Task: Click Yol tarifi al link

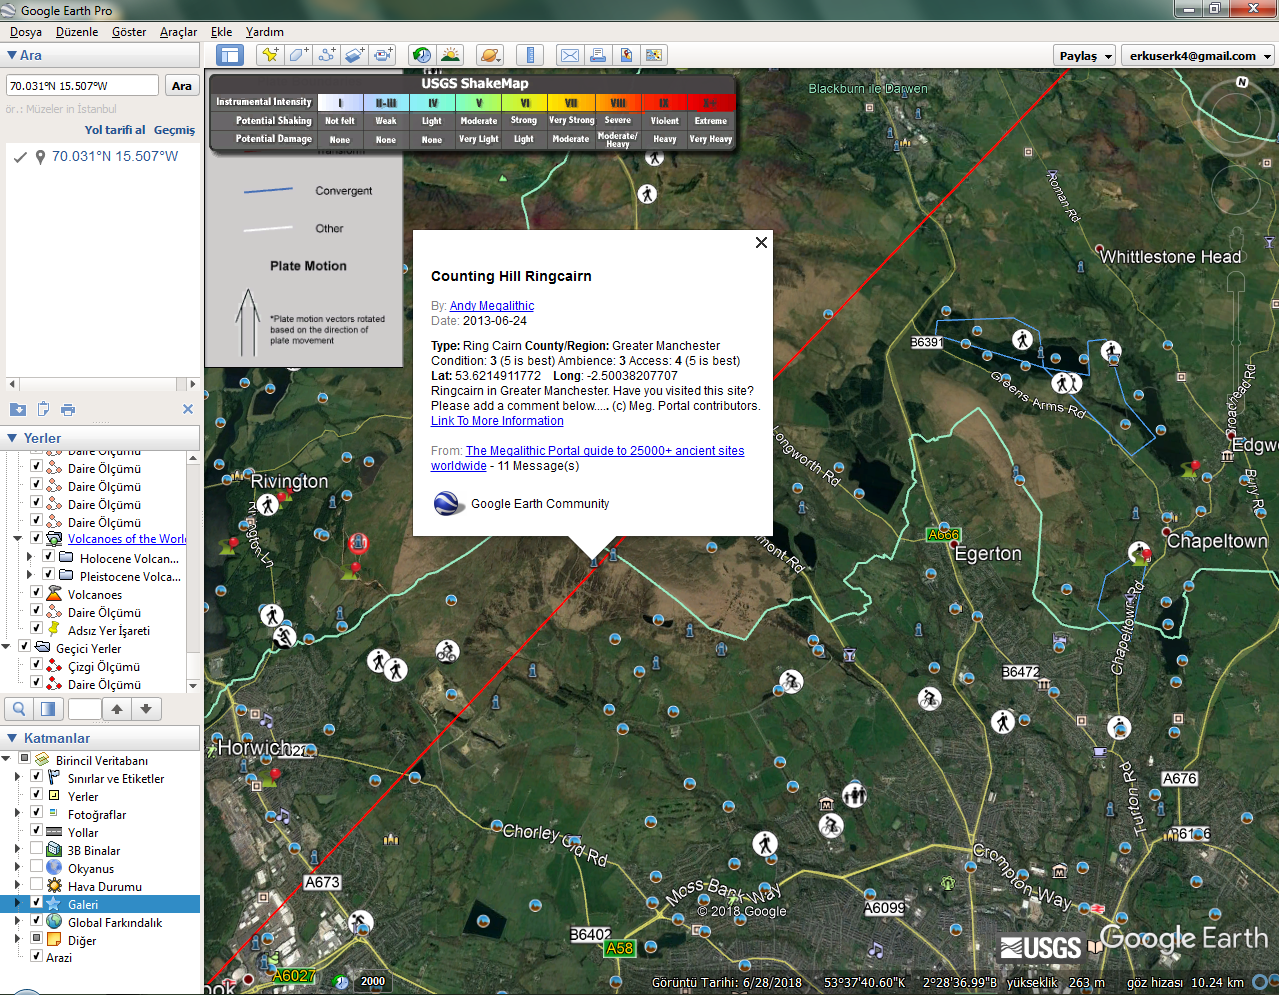Action: coord(115,130)
